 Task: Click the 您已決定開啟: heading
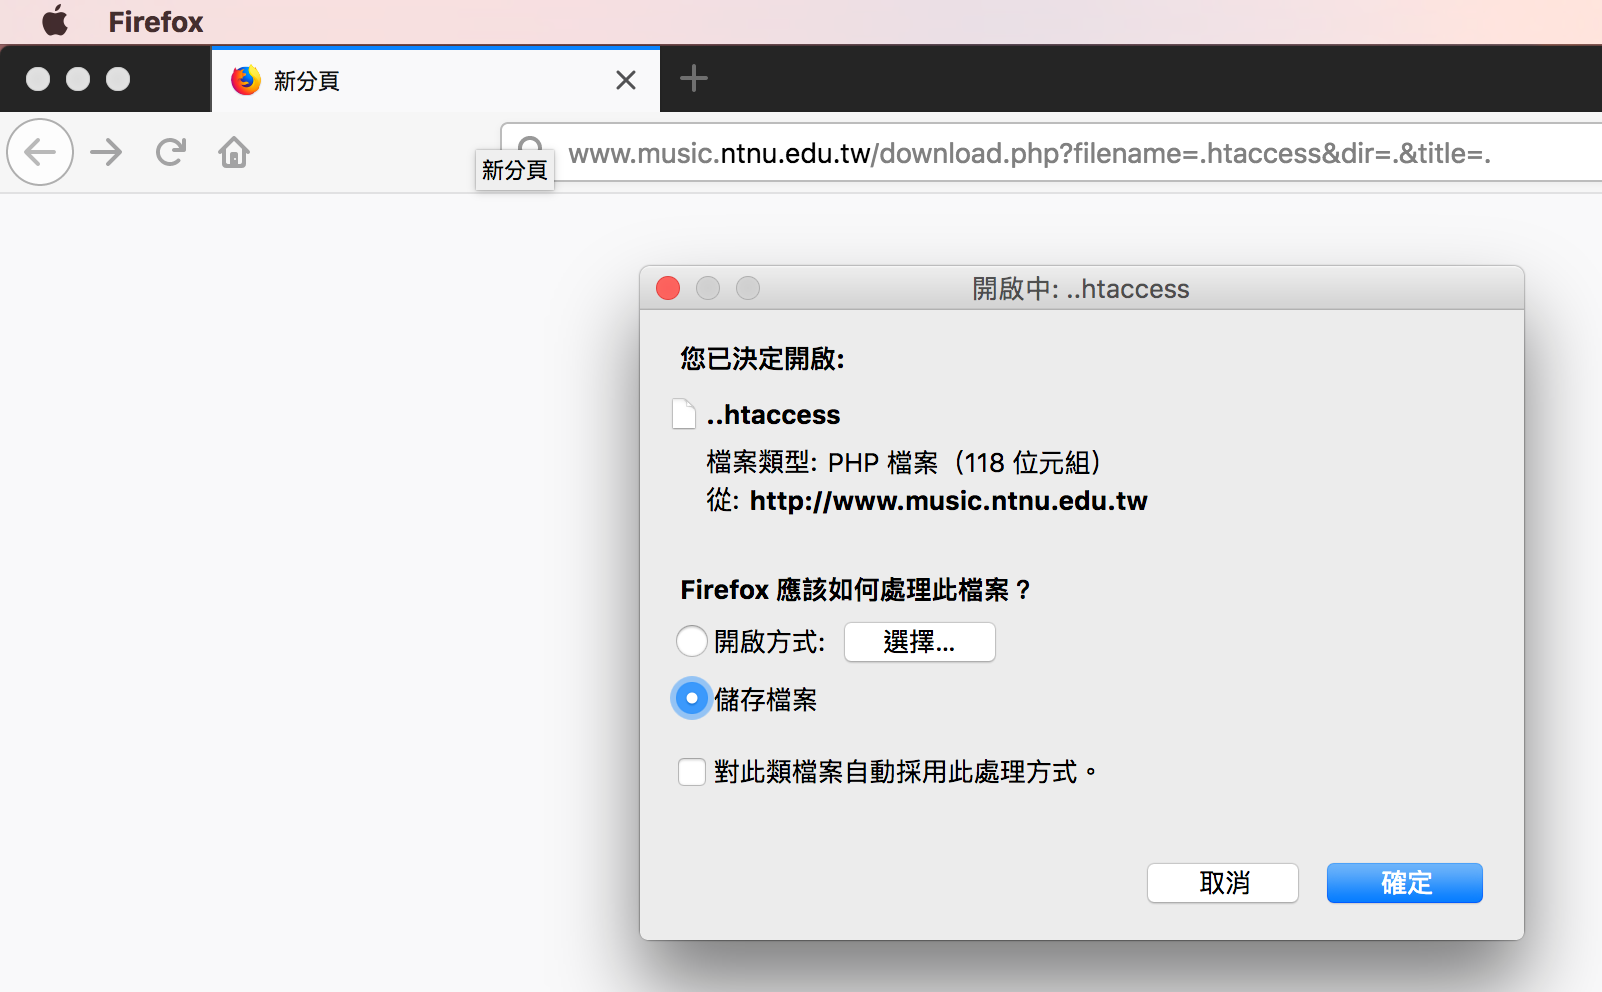(x=763, y=359)
